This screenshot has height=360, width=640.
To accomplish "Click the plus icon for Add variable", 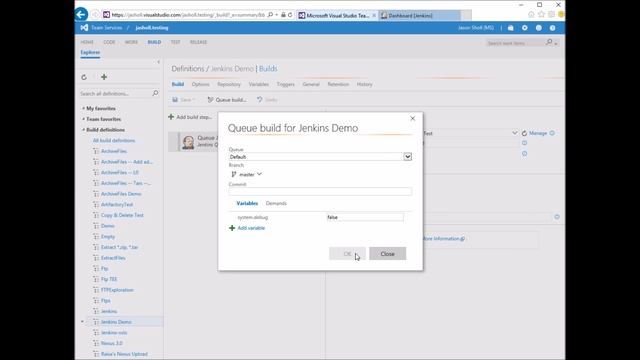I will click(x=232, y=228).
